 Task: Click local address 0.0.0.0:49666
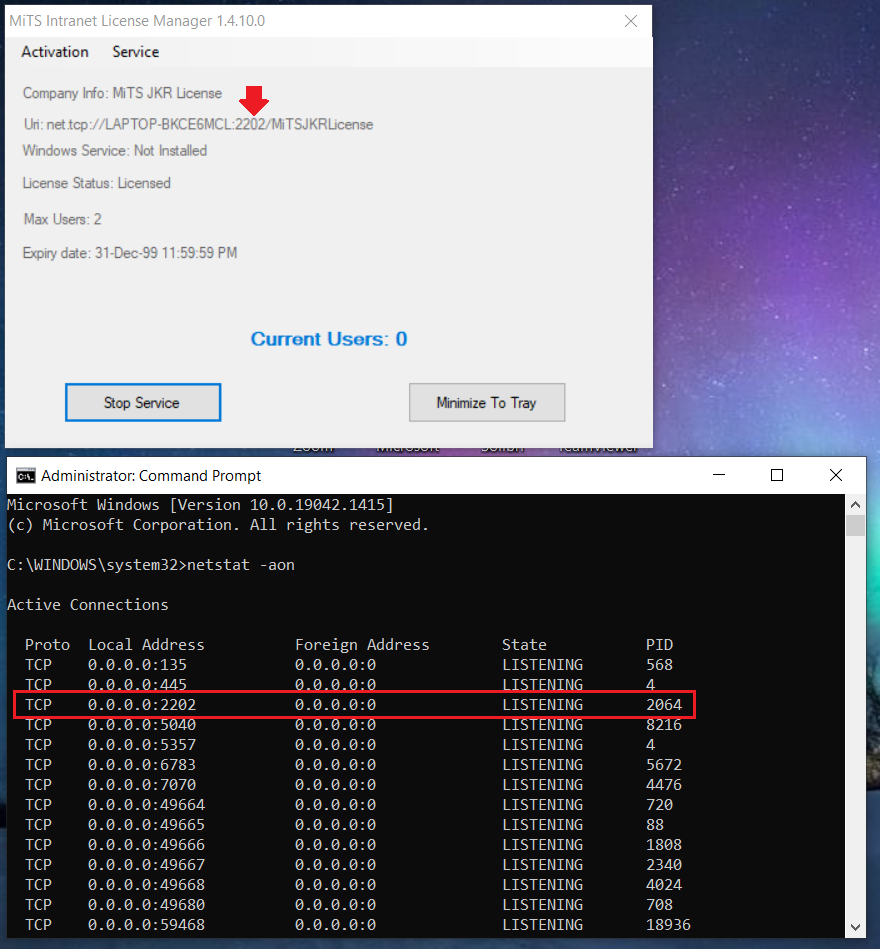click(147, 845)
